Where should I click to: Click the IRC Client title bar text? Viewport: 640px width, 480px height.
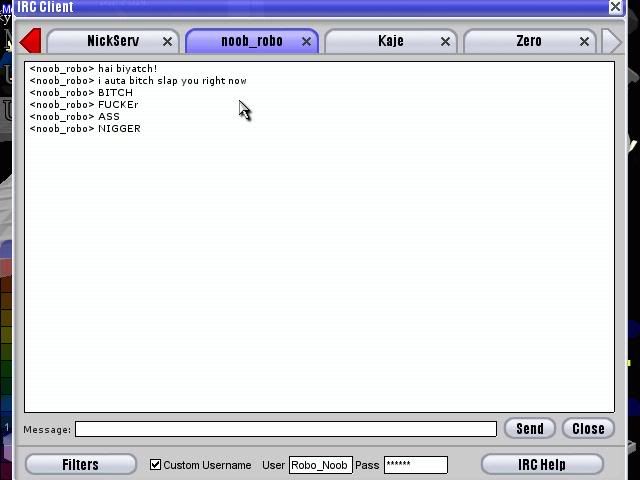click(x=45, y=7)
